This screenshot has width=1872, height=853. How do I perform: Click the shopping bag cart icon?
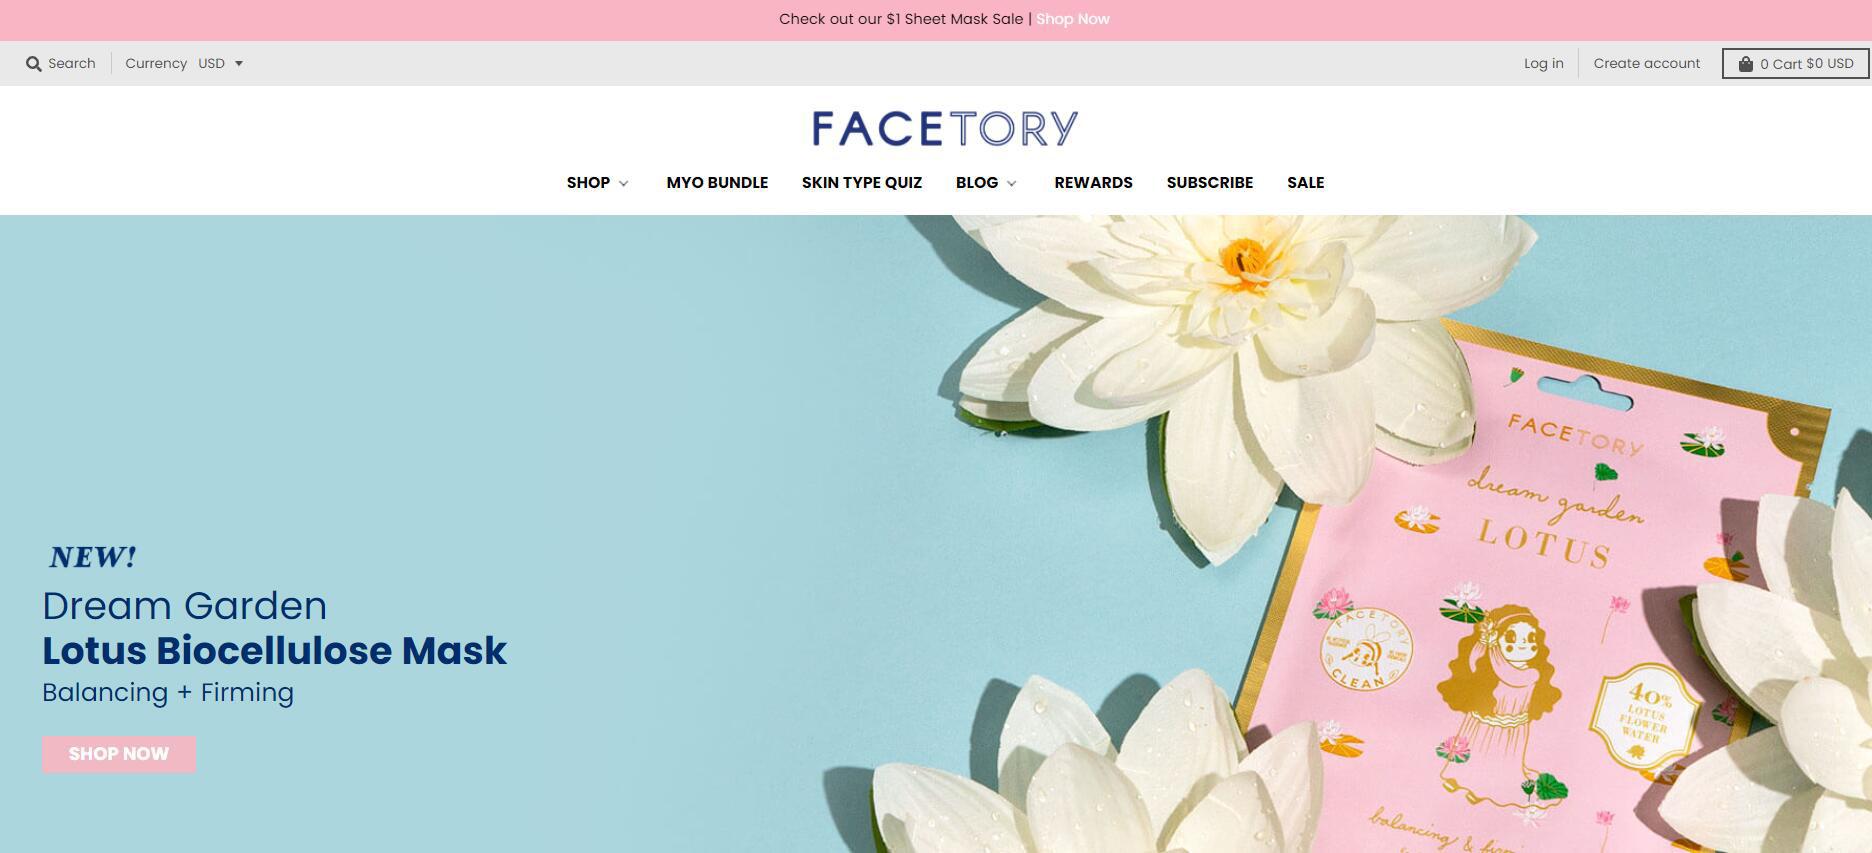pos(1745,64)
